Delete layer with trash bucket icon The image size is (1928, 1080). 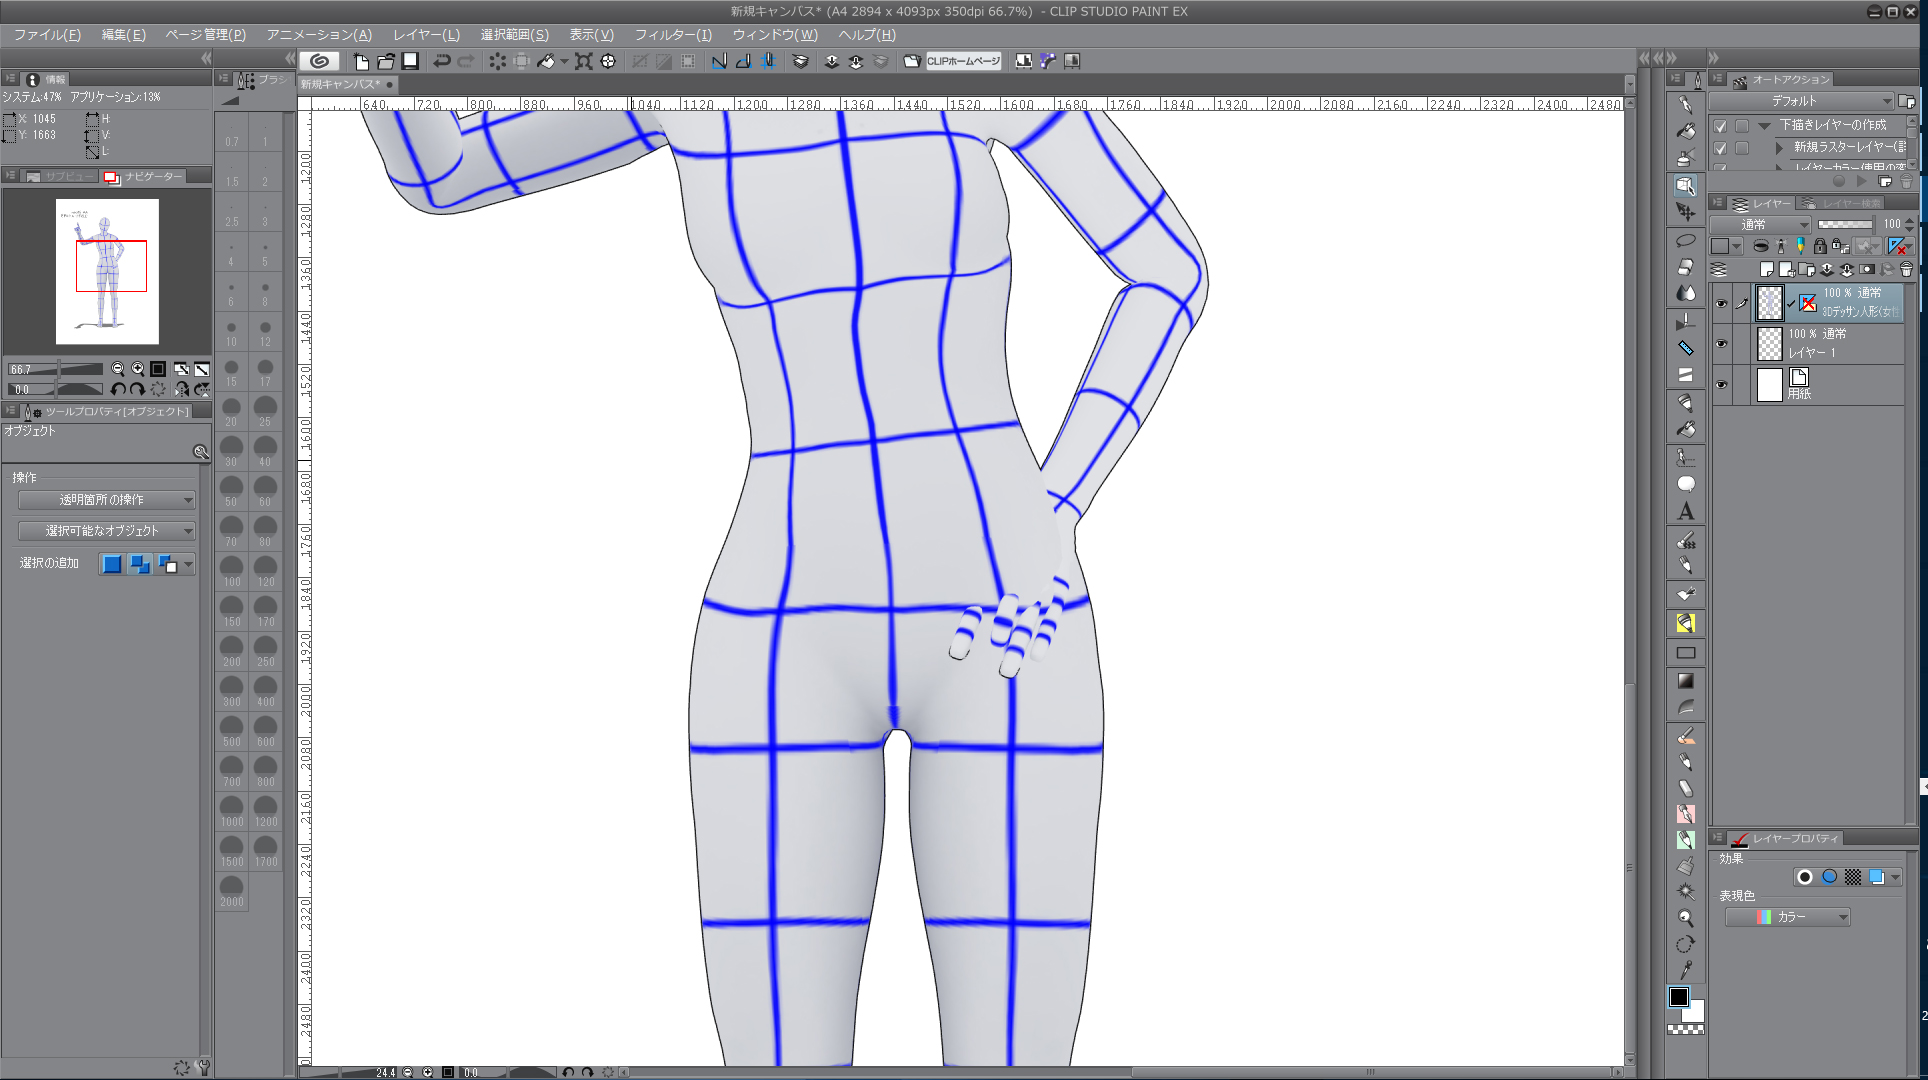1906,269
